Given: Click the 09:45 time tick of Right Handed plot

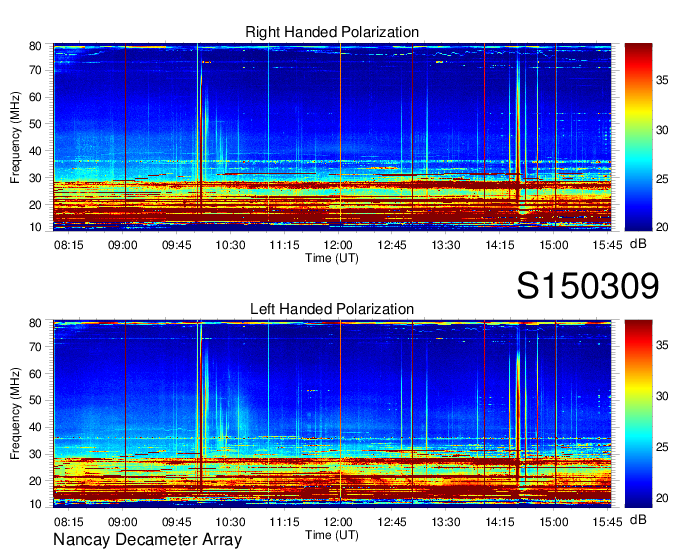Looking at the screenshot, I should tap(177, 245).
